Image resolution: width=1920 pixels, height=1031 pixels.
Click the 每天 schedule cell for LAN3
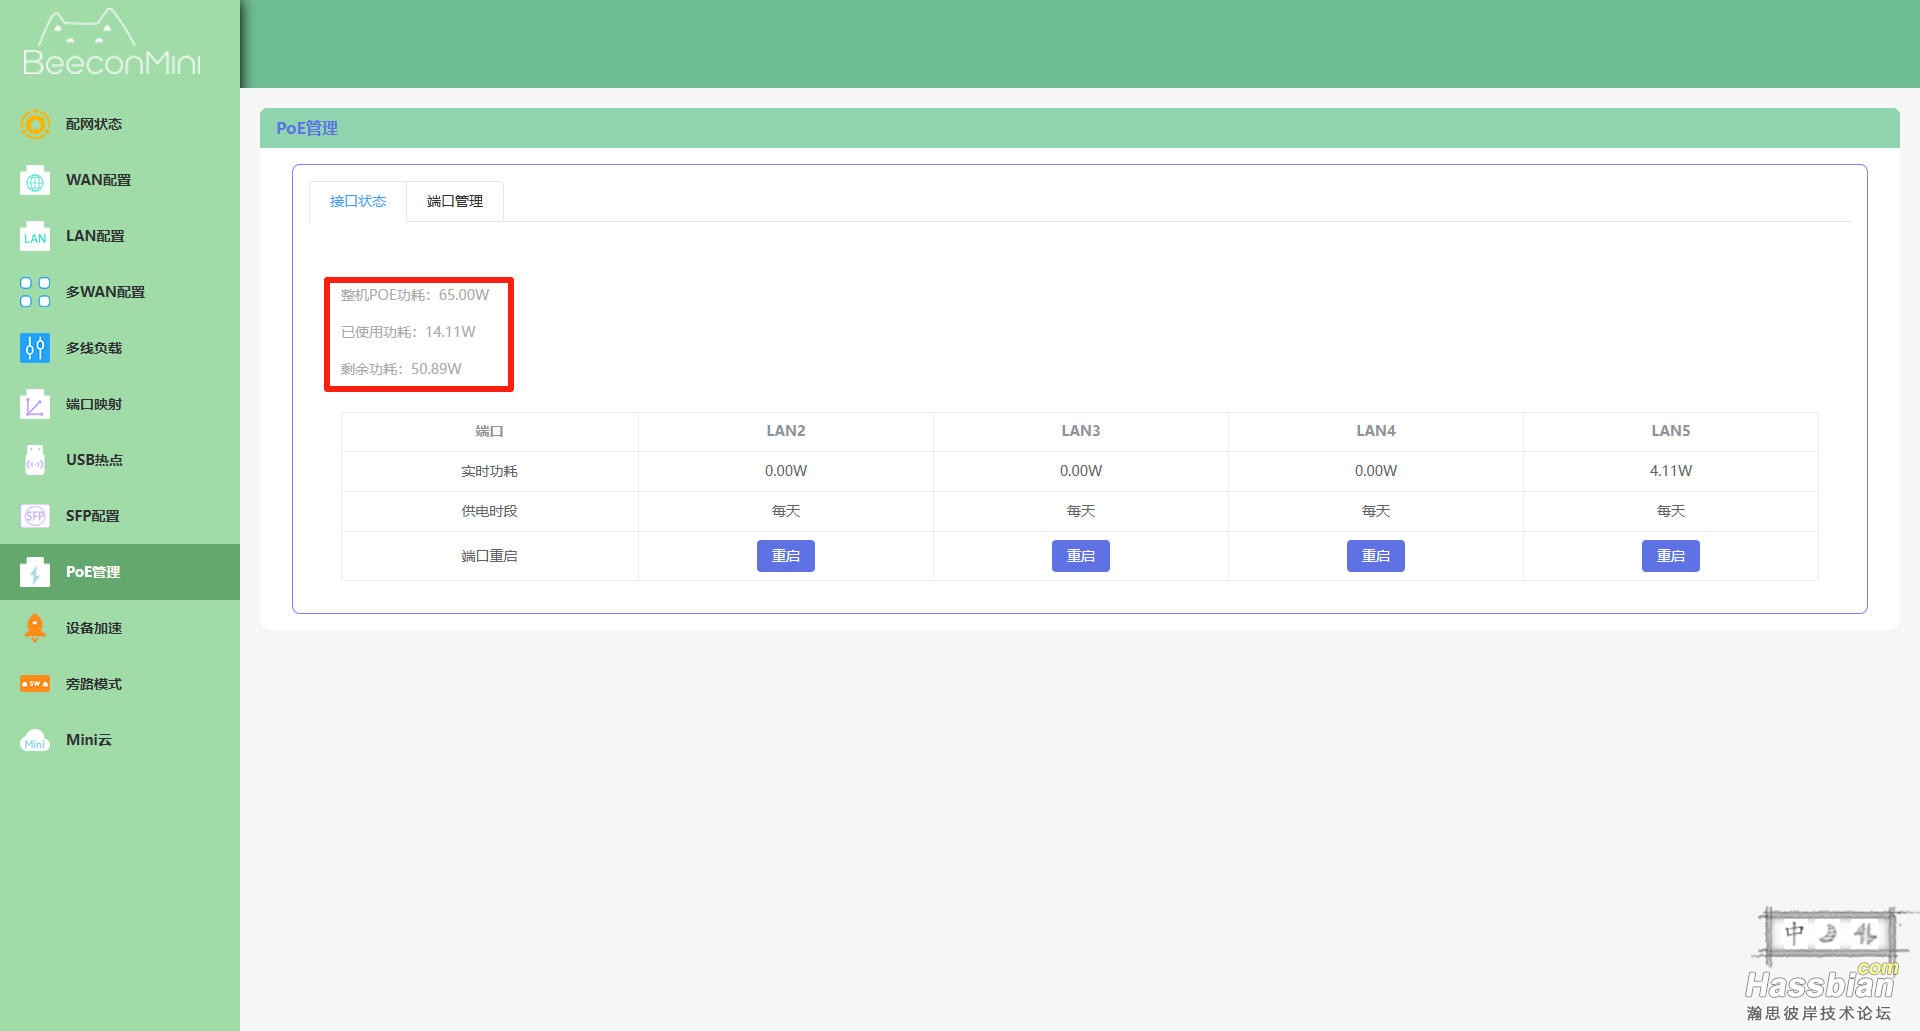click(x=1081, y=511)
